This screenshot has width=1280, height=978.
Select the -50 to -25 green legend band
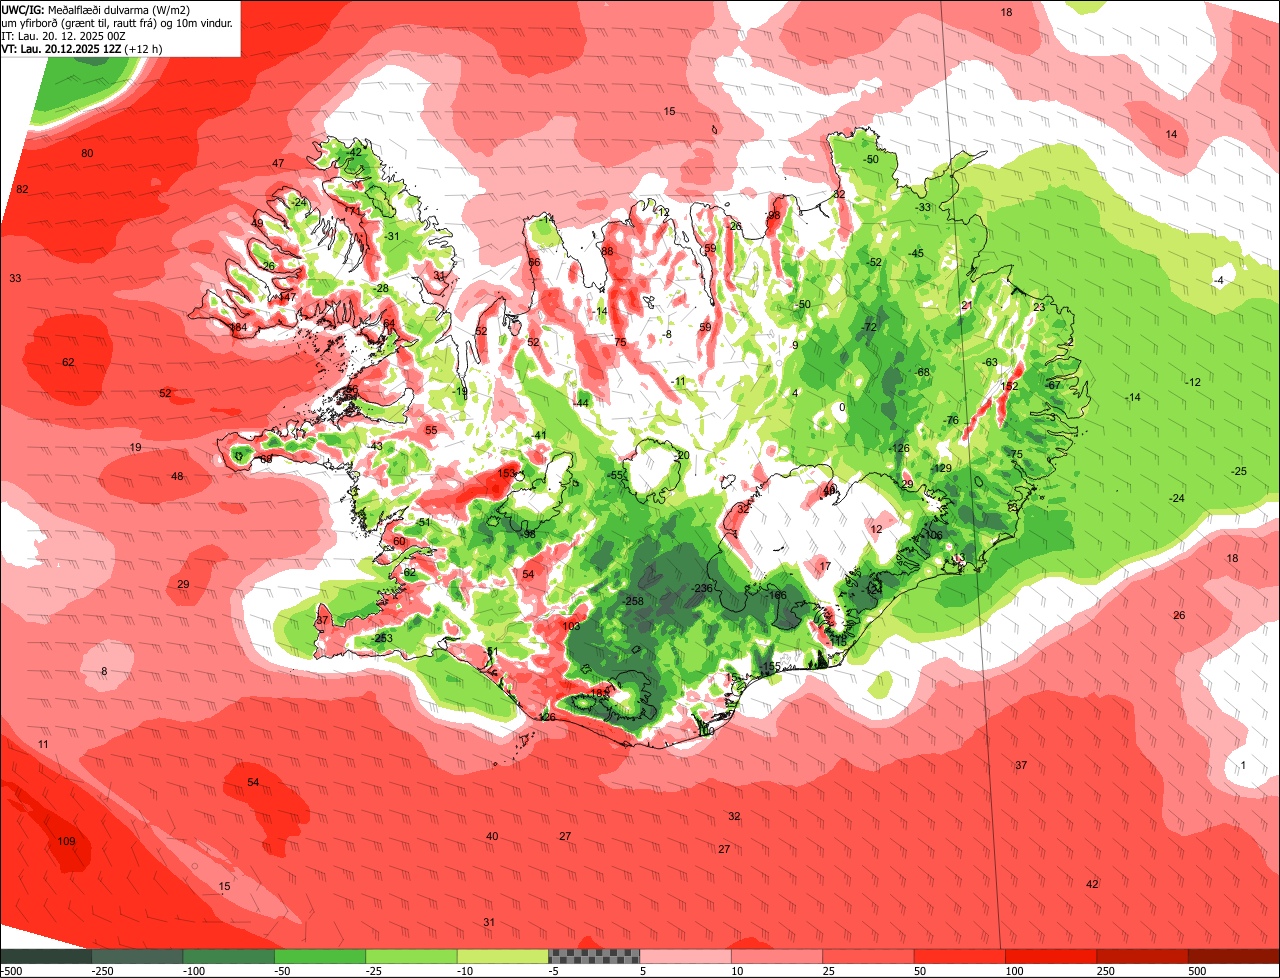[320, 957]
